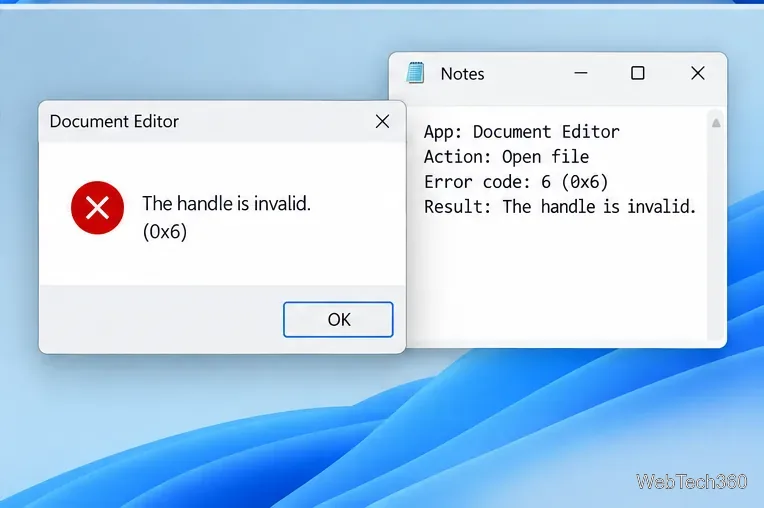Click "Result: The handle is invalid." in Notes

click(x=560, y=207)
